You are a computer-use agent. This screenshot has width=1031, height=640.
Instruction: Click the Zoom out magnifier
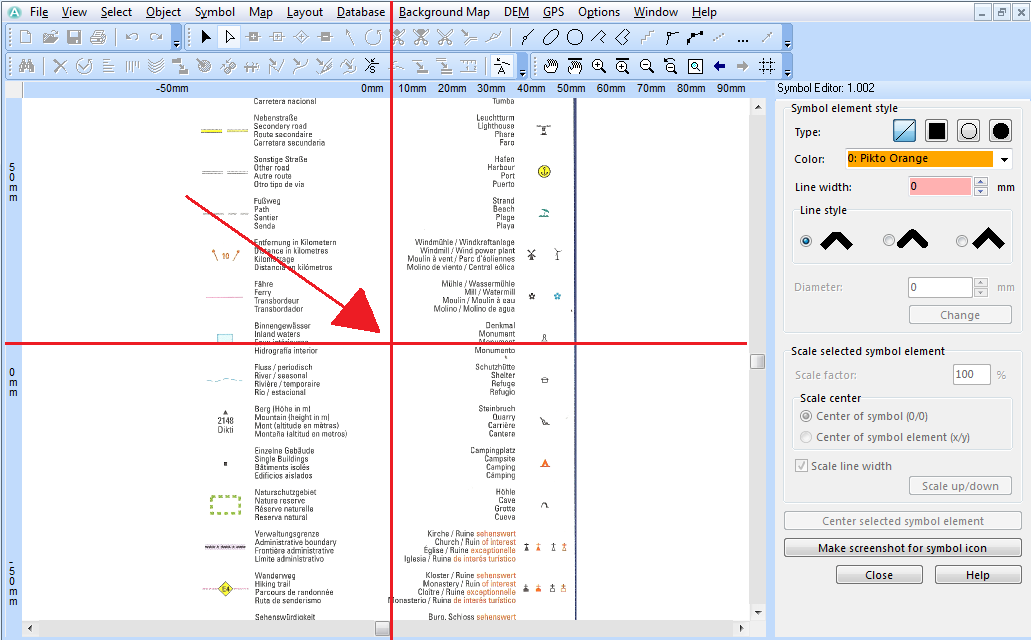pos(646,66)
